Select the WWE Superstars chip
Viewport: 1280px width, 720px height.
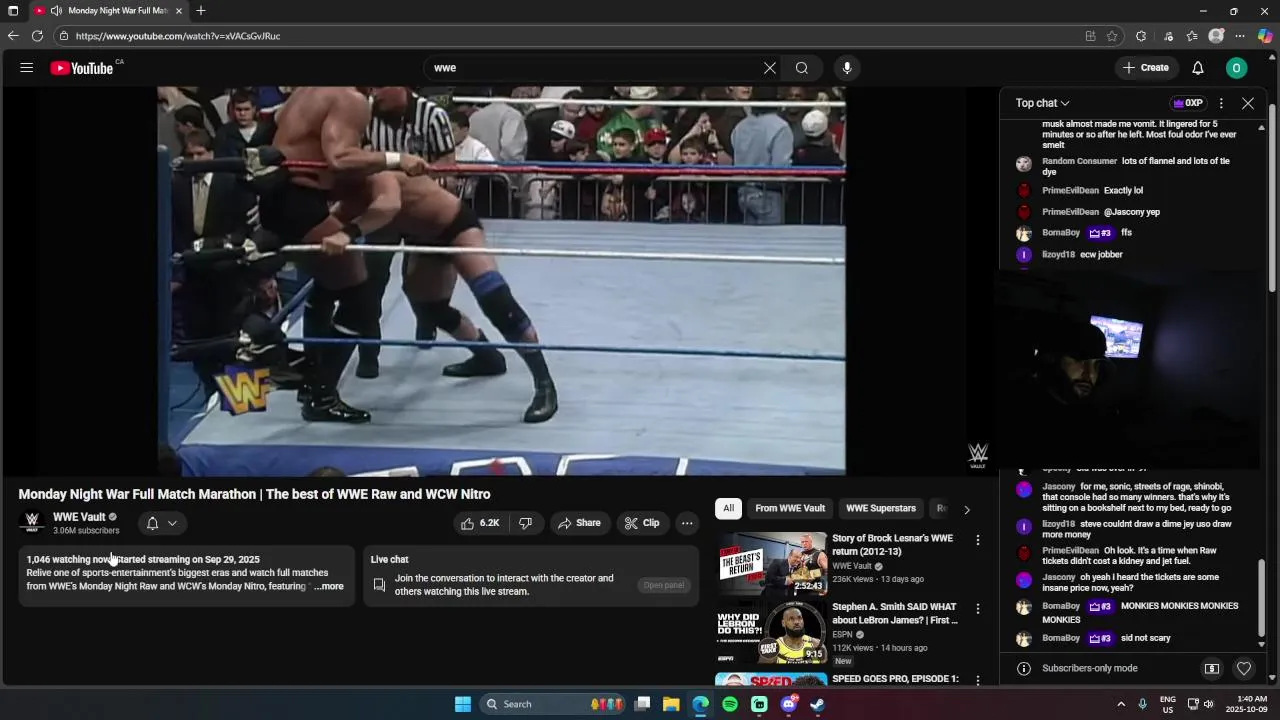[881, 508]
